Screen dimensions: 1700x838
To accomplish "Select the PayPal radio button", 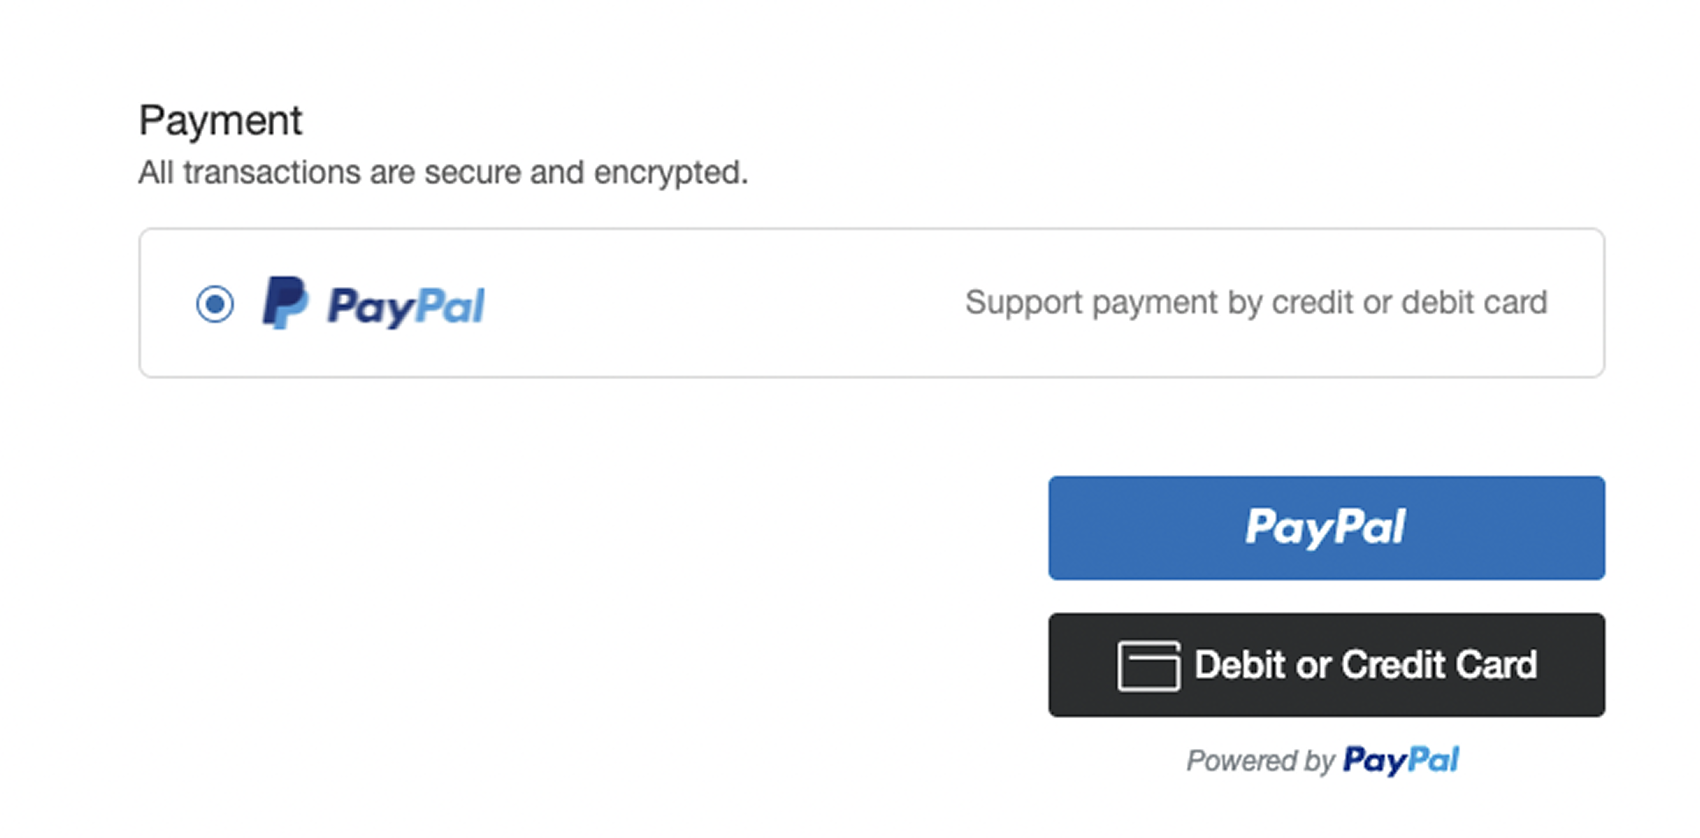I will [215, 304].
